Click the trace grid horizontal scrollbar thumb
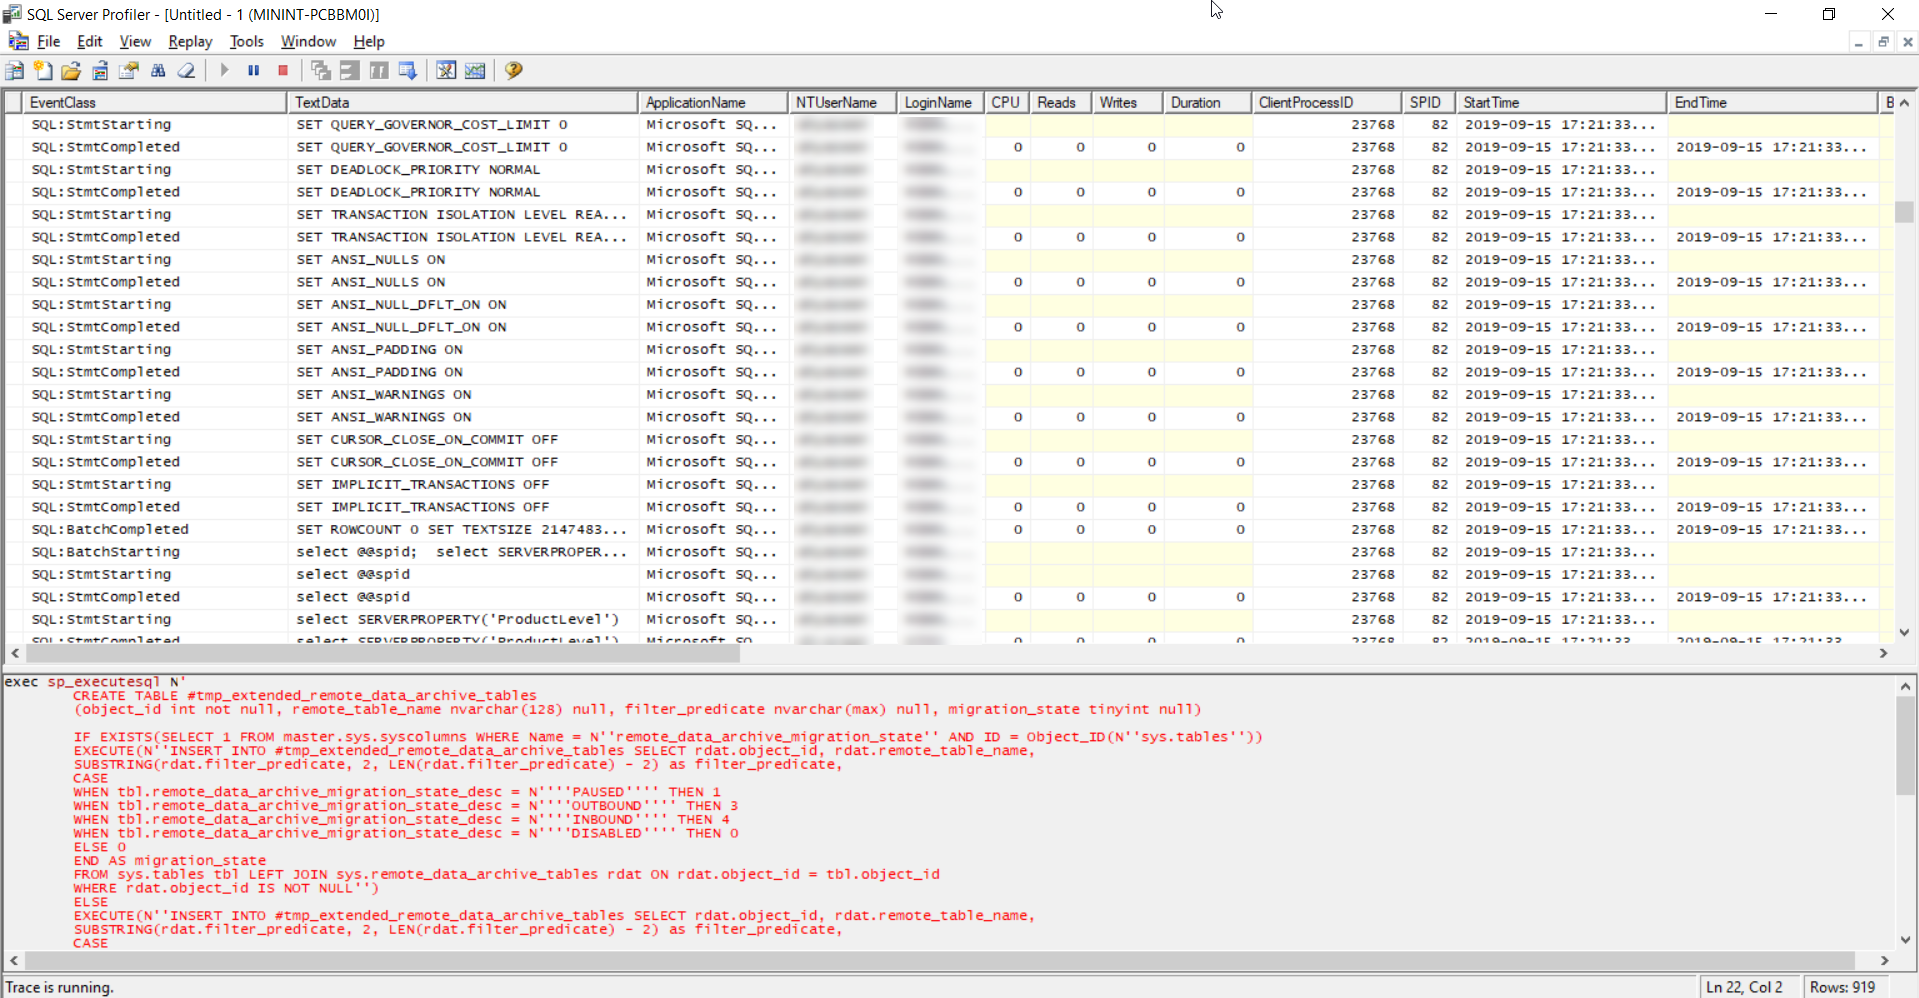The width and height of the screenshot is (1919, 998). click(383, 653)
